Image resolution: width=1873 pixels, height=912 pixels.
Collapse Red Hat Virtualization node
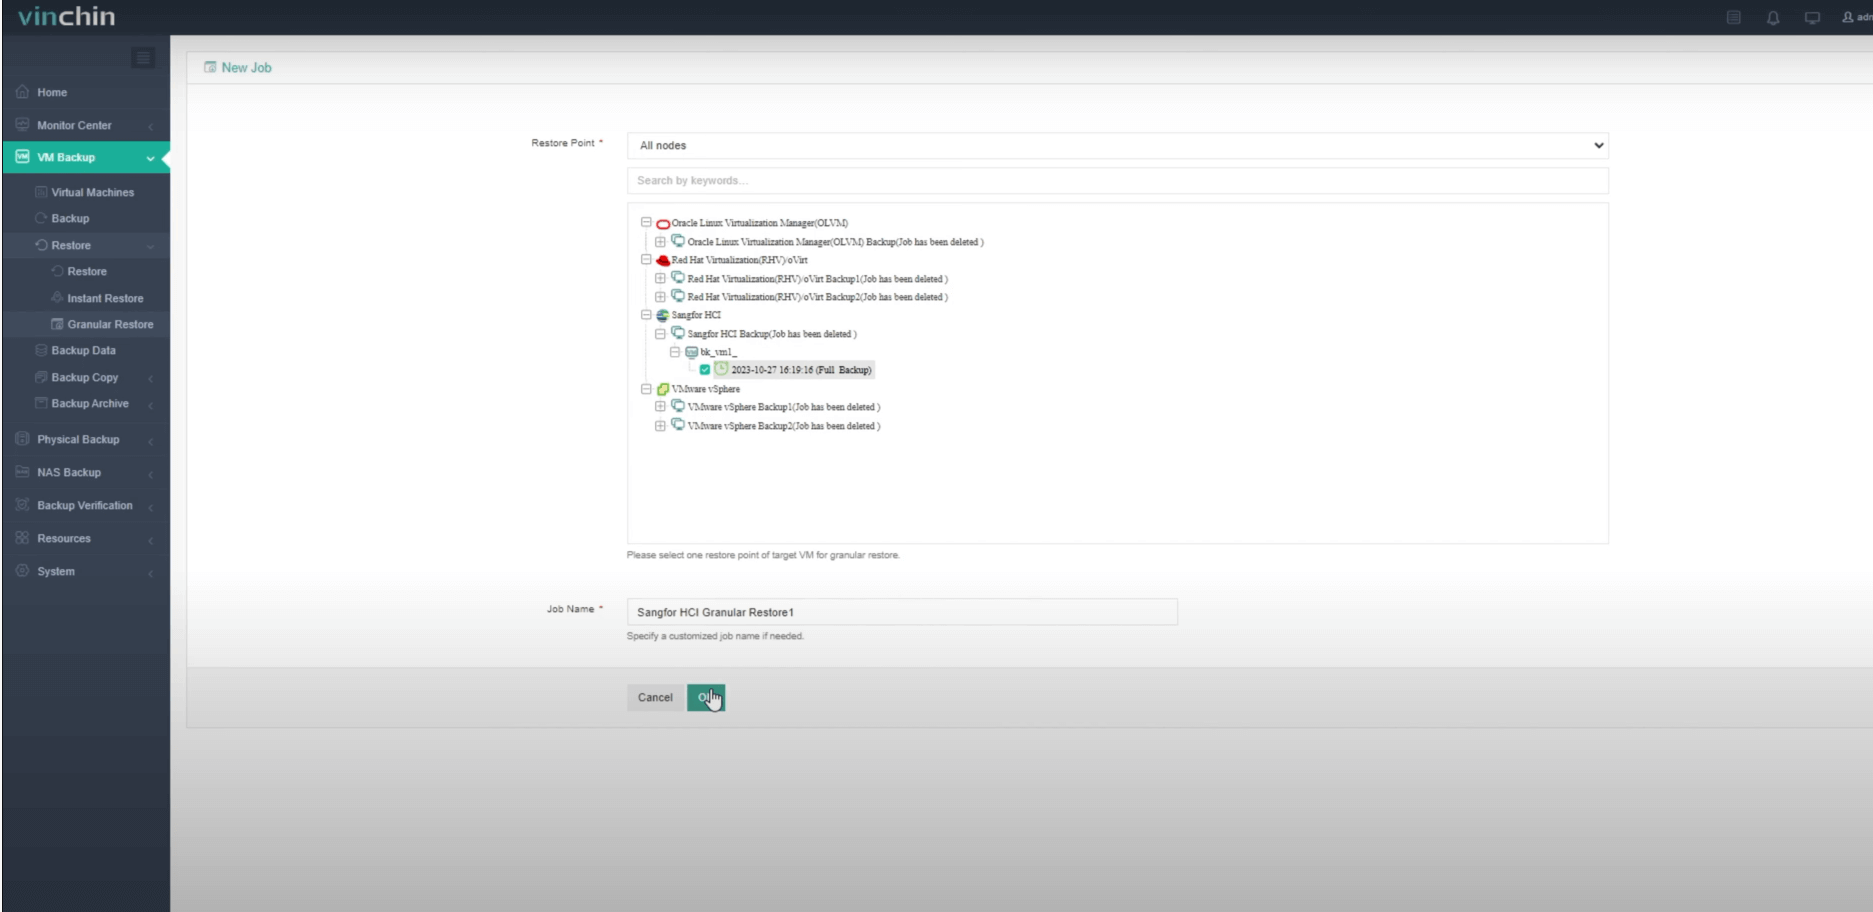(646, 260)
